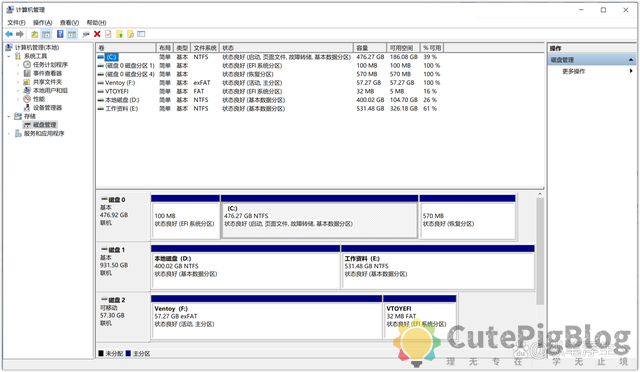Viewport: 640px width, 372px height.
Task: Click the window title bar app icon
Action: [10, 9]
